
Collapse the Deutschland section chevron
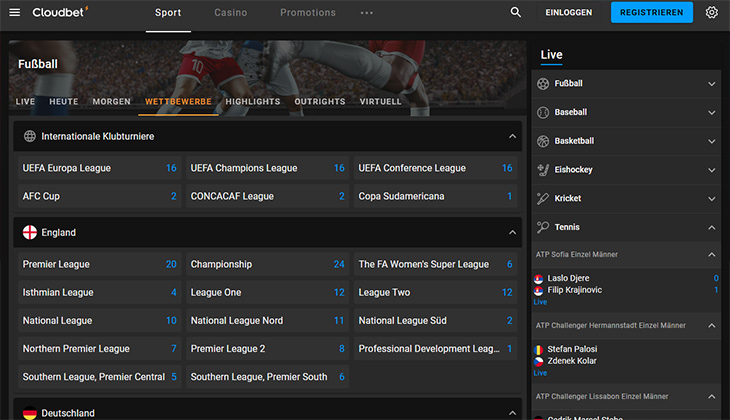[512, 413]
